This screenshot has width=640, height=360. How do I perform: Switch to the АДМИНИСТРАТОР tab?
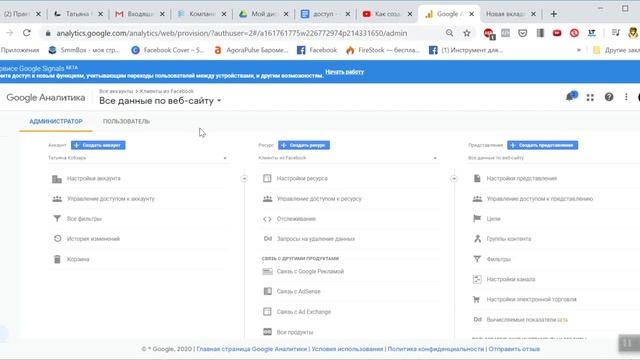pyautogui.click(x=56, y=122)
